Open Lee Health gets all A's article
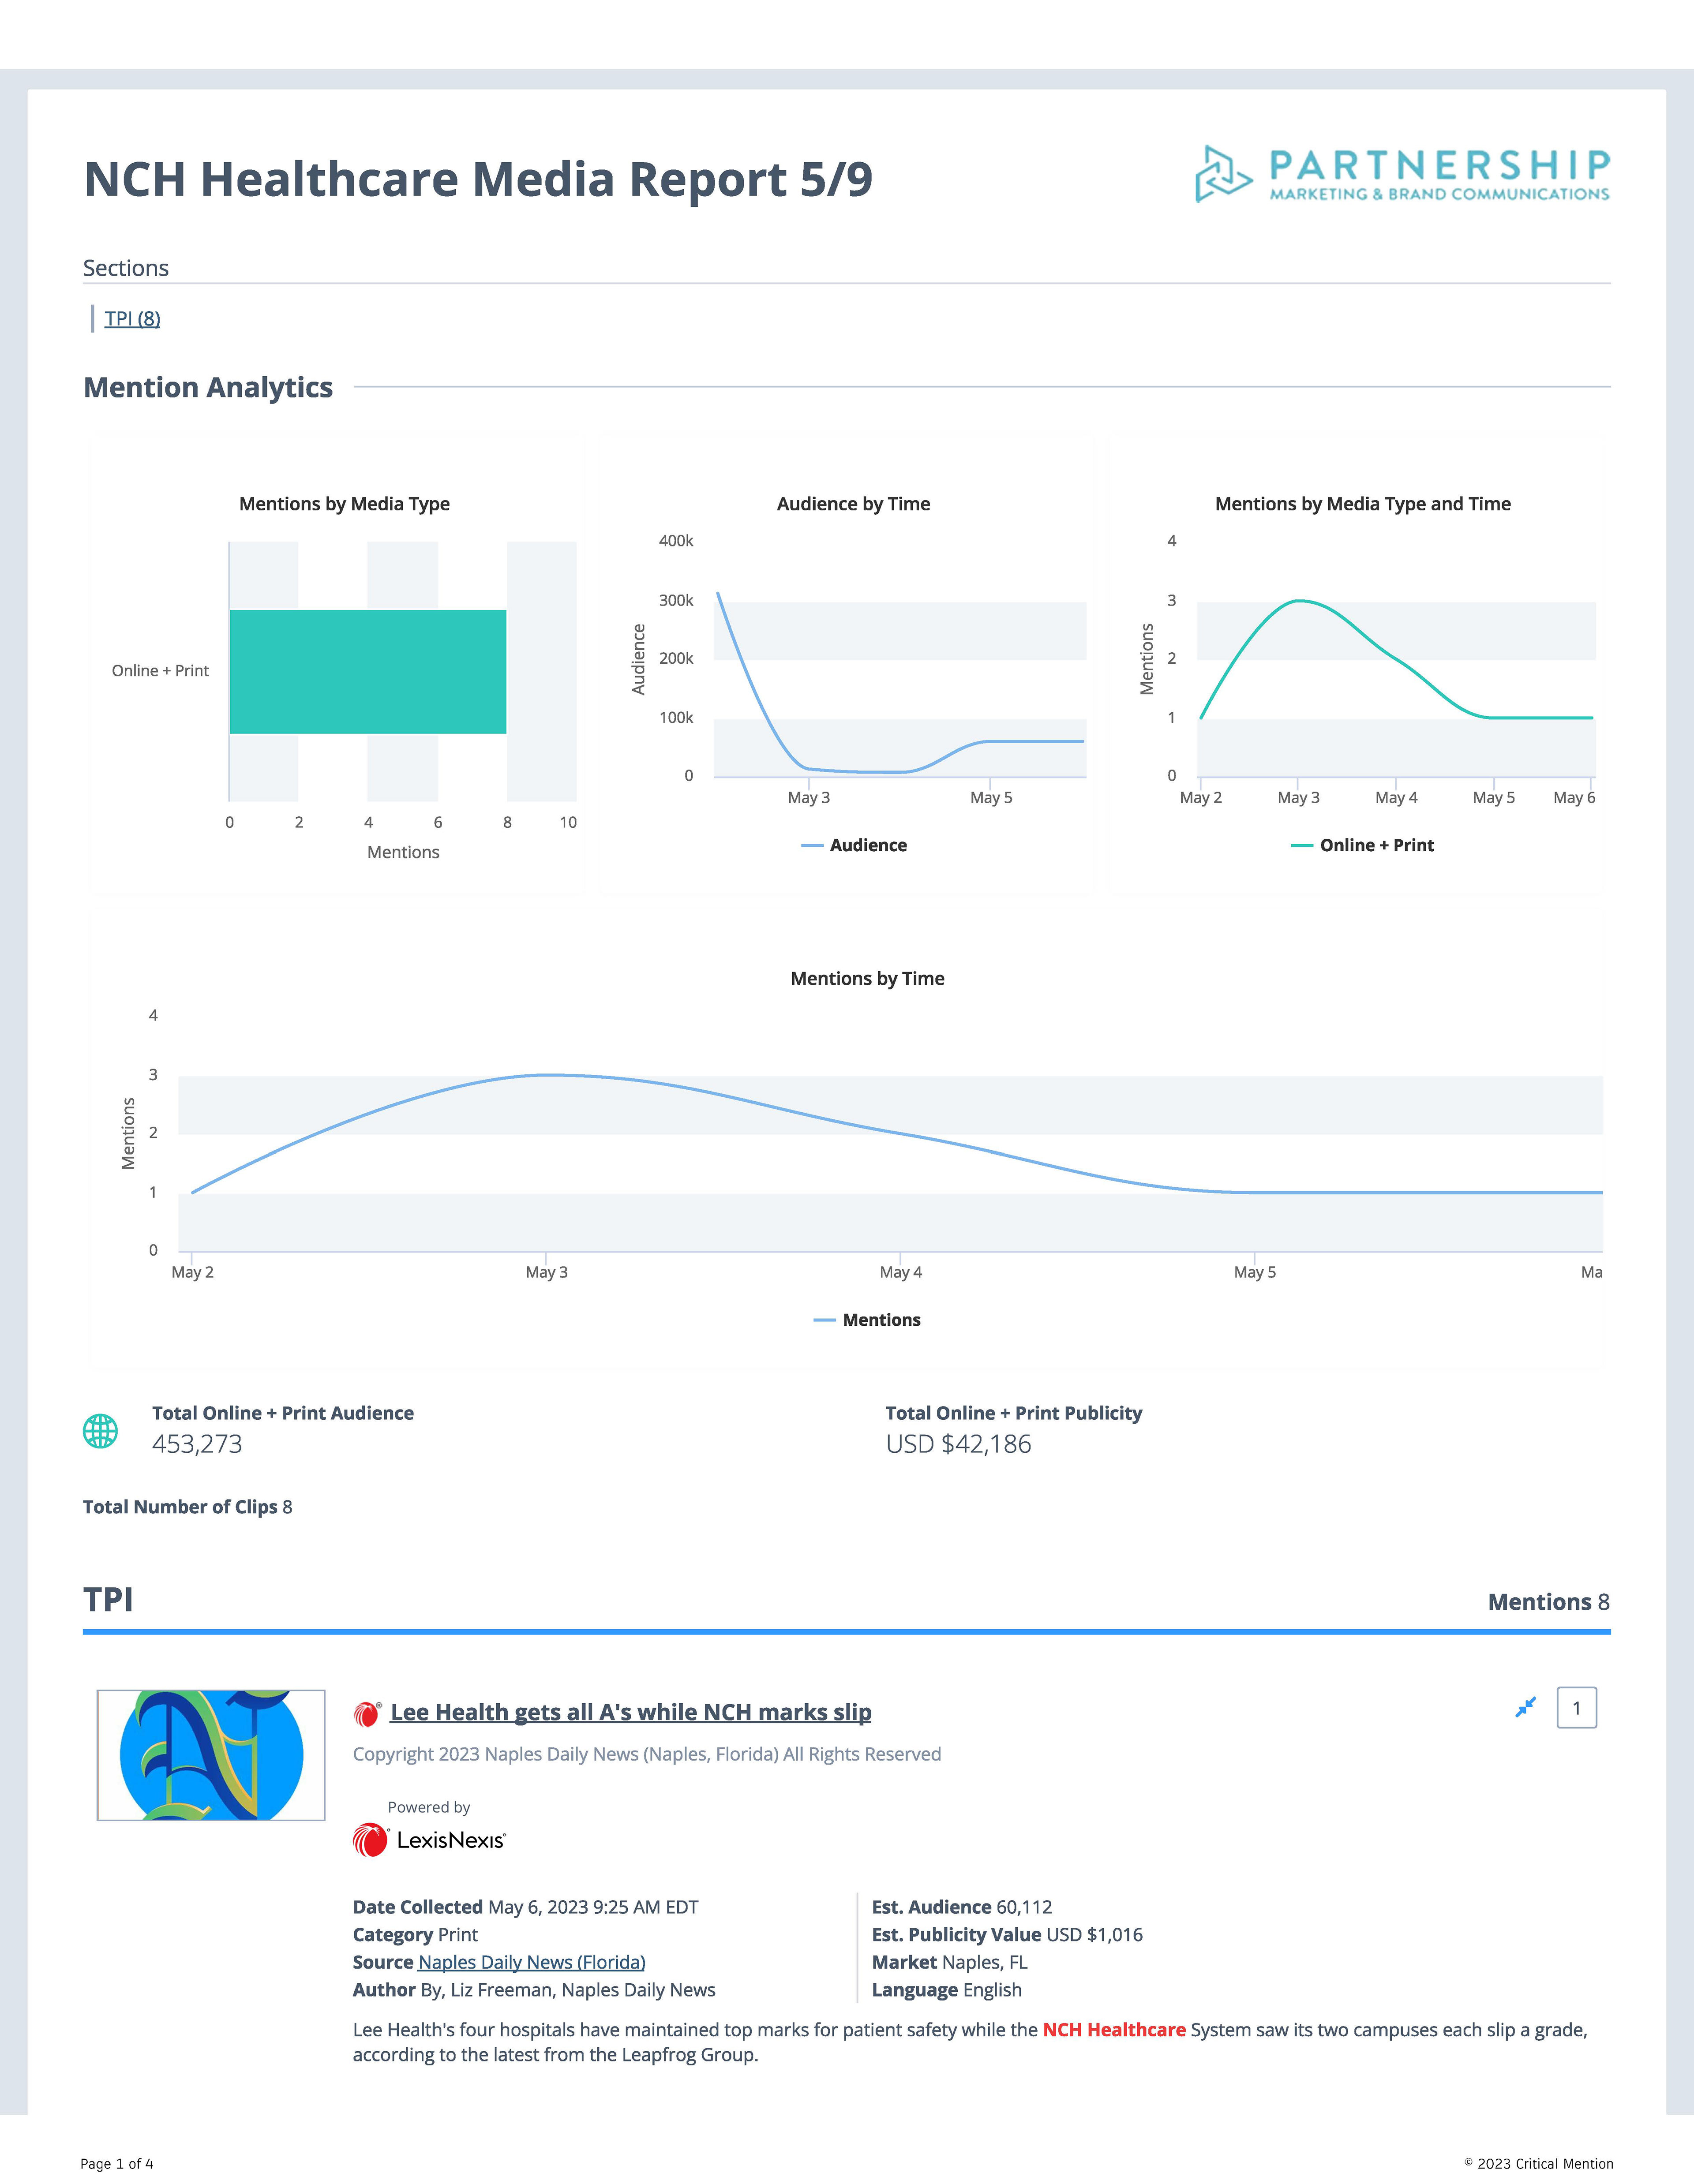Viewport: 1694px width, 2184px height. point(630,1712)
